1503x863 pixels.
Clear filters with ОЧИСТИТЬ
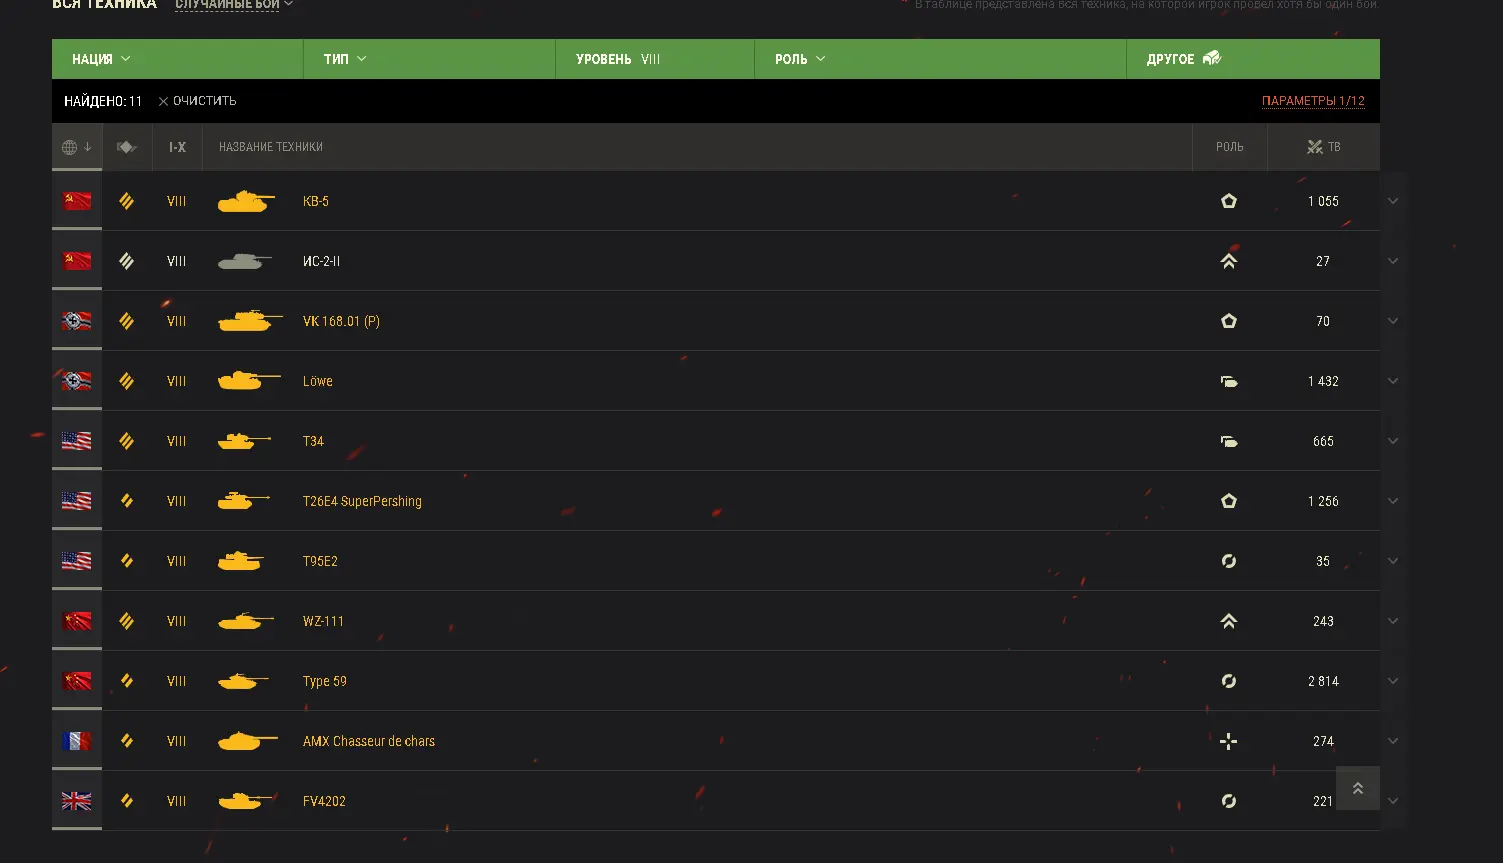point(197,101)
